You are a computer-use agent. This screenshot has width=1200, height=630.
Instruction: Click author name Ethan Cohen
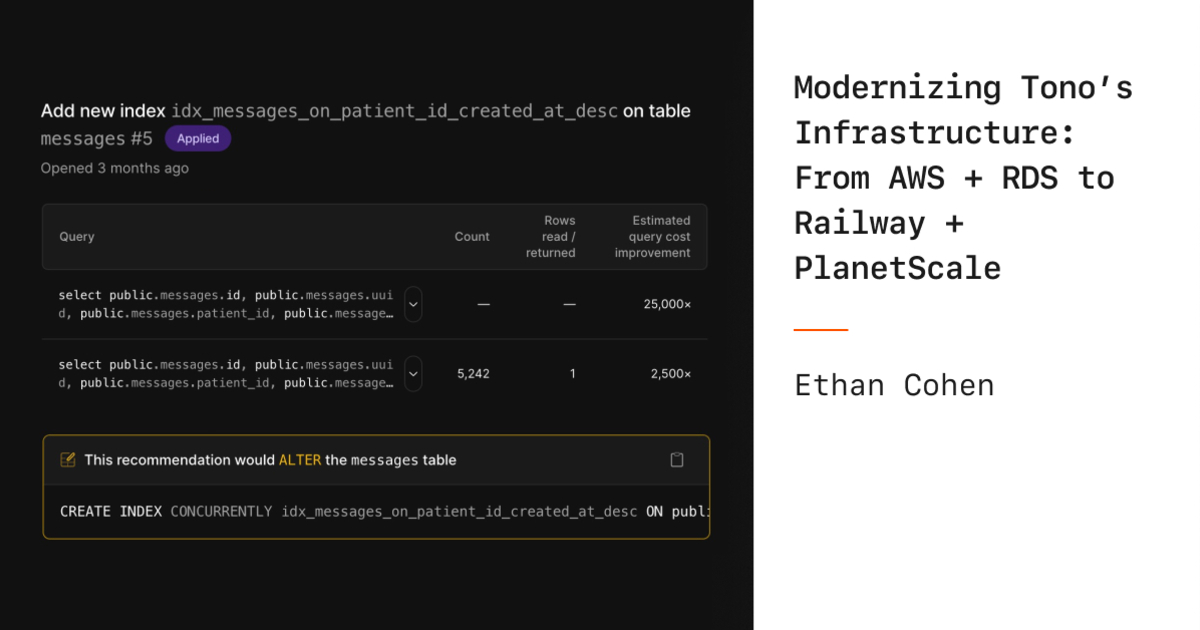click(x=894, y=385)
